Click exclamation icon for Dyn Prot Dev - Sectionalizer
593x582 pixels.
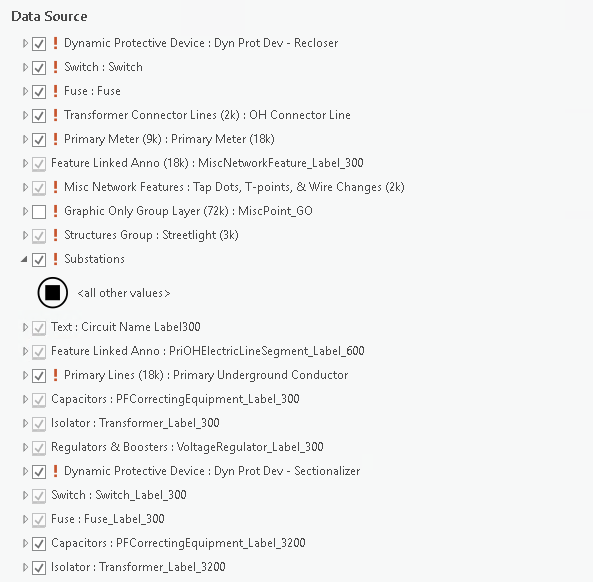(55, 471)
